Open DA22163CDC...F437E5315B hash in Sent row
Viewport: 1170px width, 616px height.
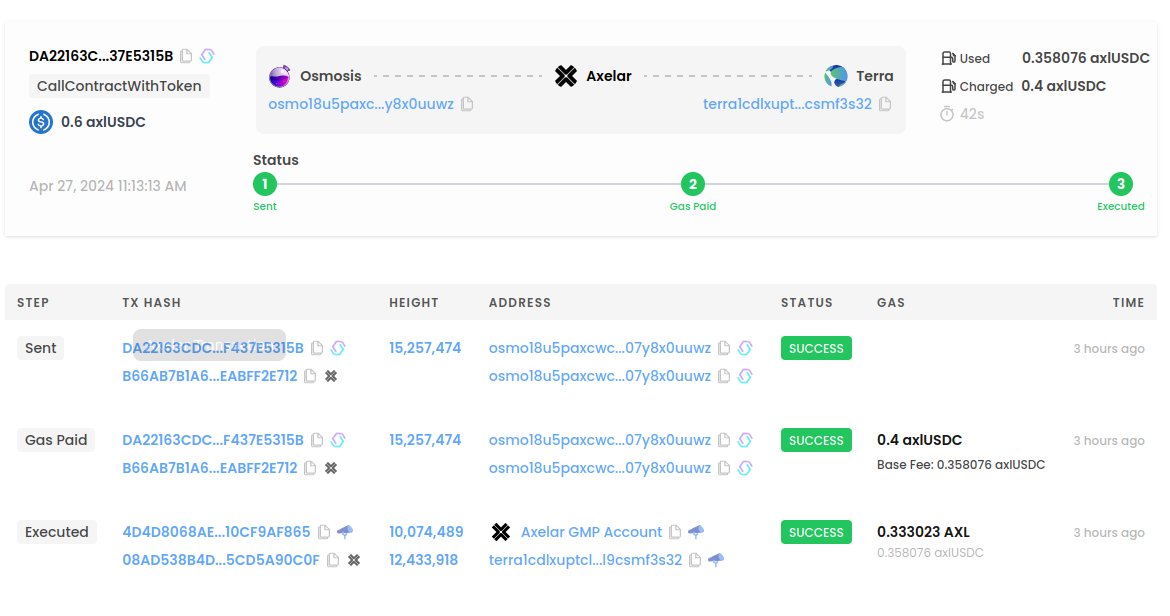click(x=213, y=348)
